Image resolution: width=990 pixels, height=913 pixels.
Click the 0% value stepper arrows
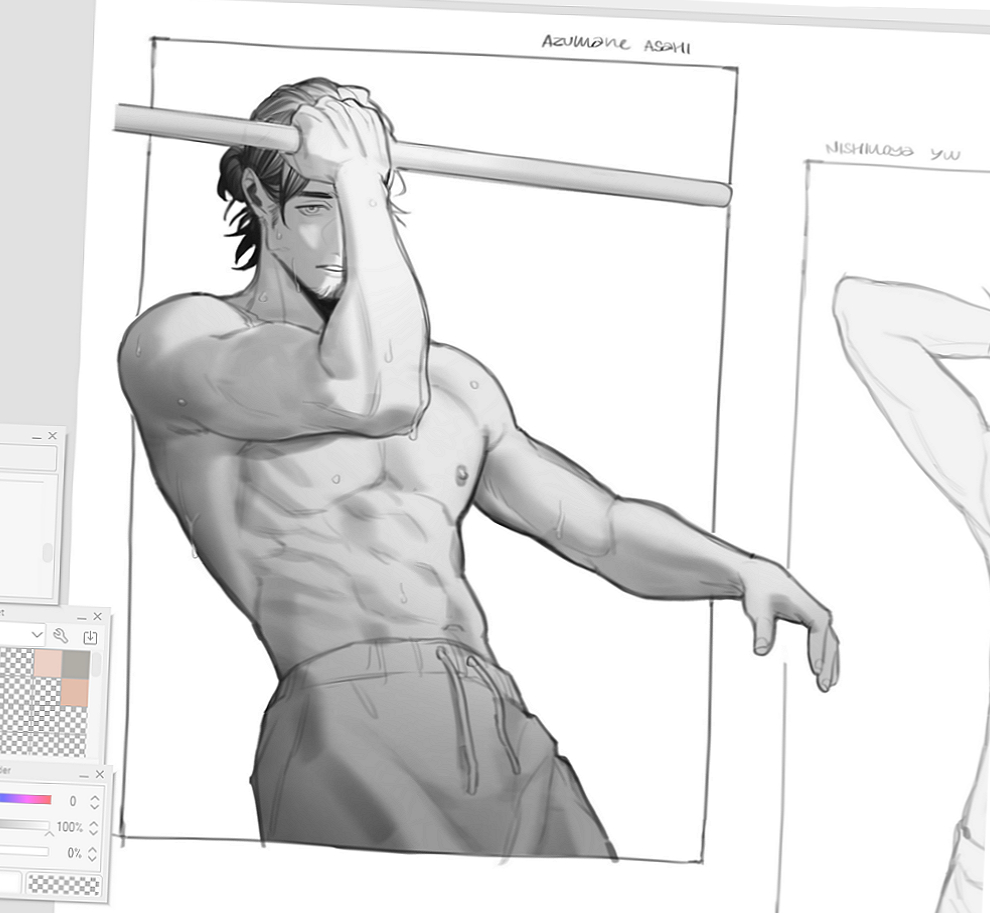tap(92, 854)
